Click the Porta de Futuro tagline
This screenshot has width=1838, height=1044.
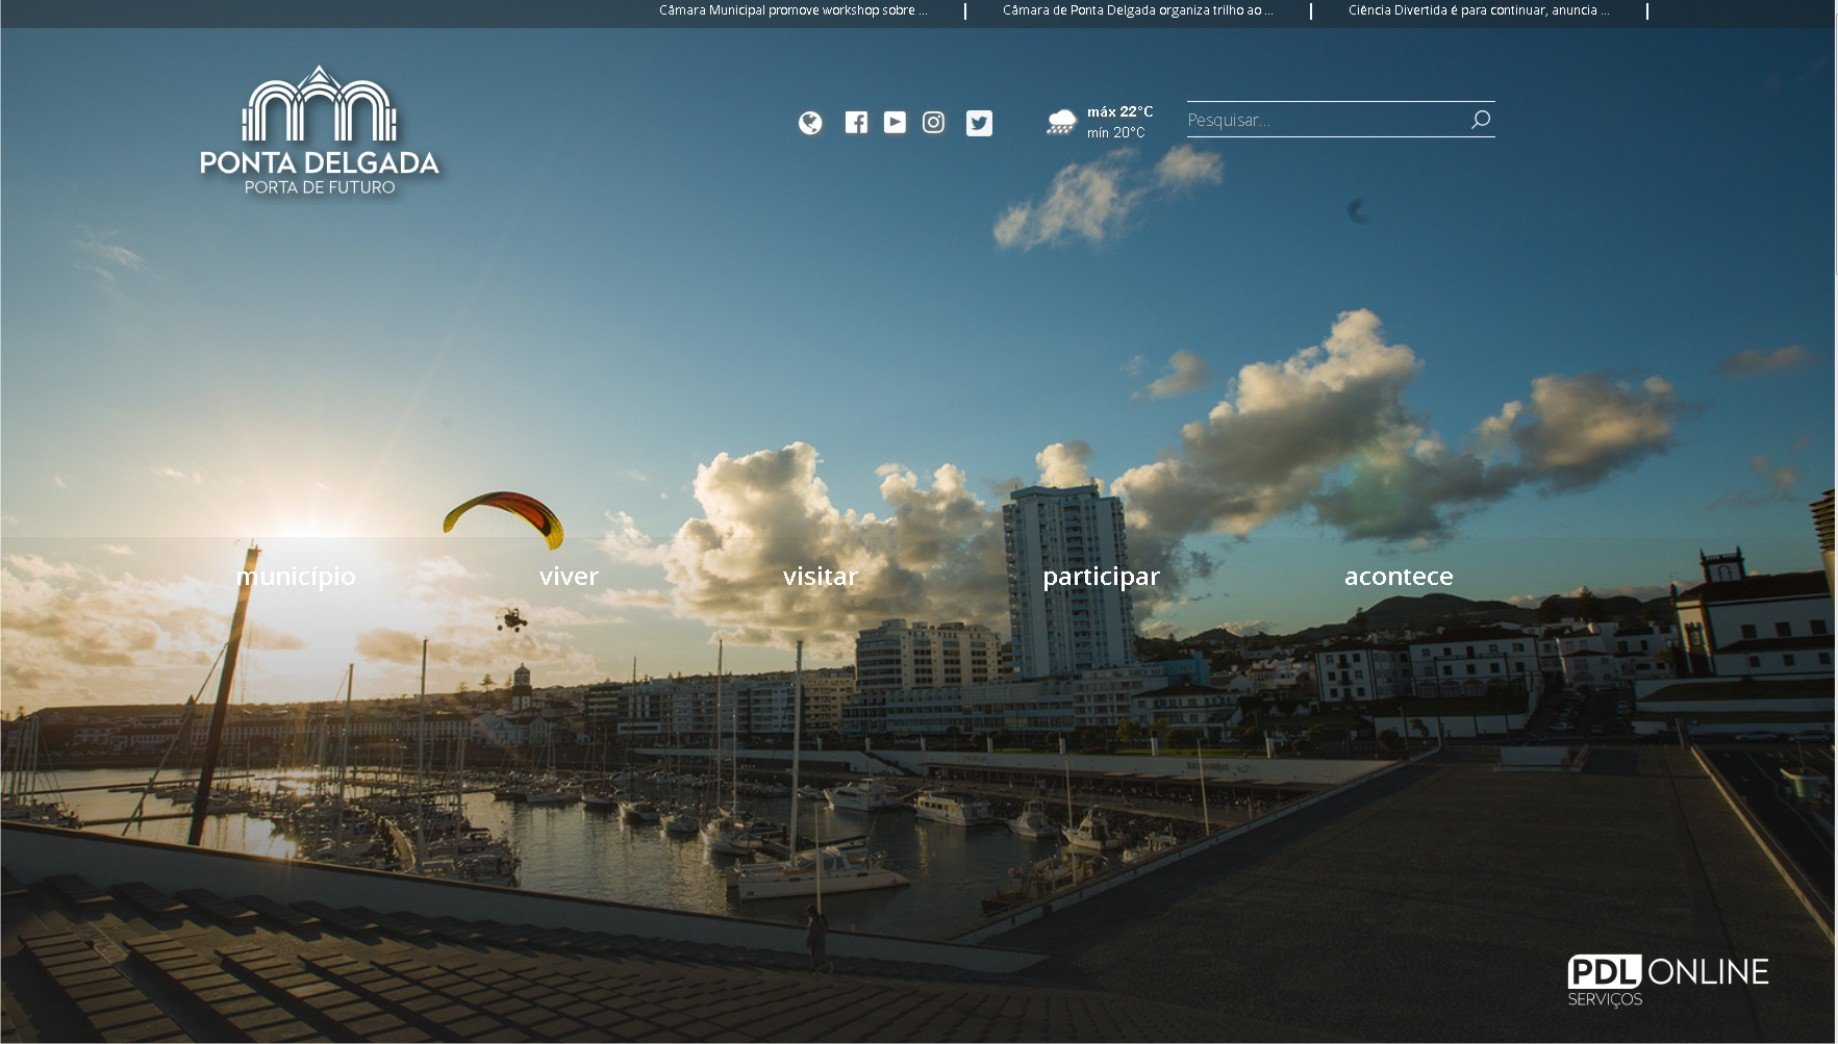[320, 187]
